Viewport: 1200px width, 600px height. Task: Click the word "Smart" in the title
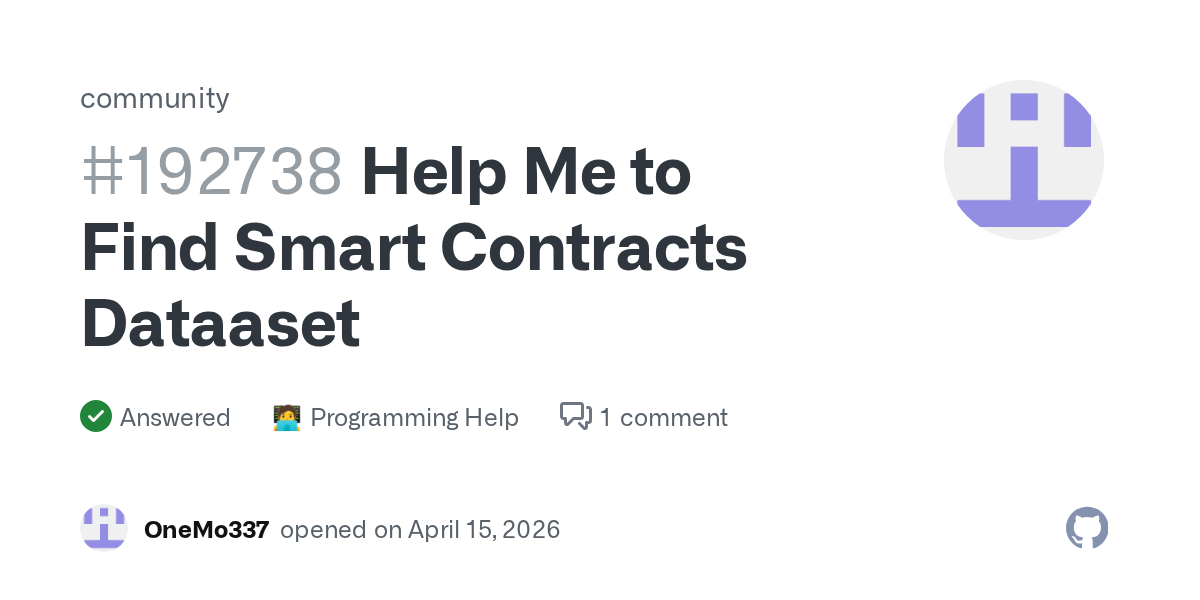pyautogui.click(x=329, y=248)
